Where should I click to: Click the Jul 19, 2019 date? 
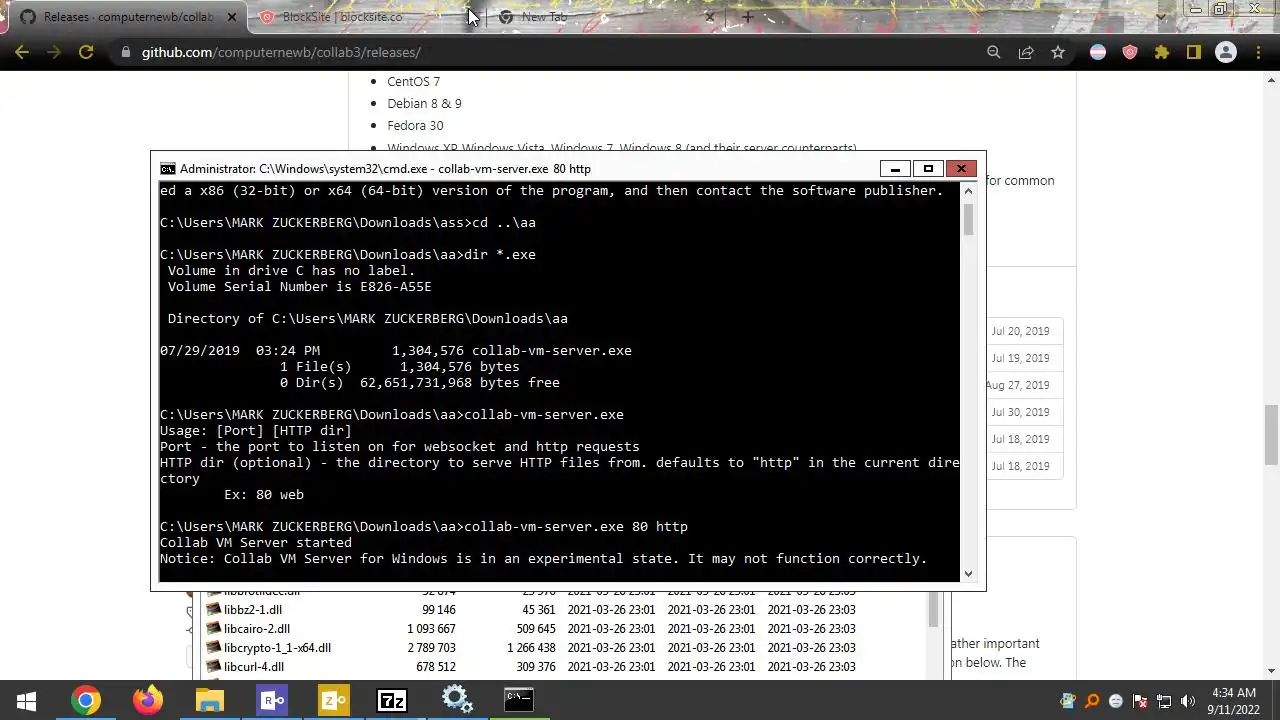(1020, 358)
